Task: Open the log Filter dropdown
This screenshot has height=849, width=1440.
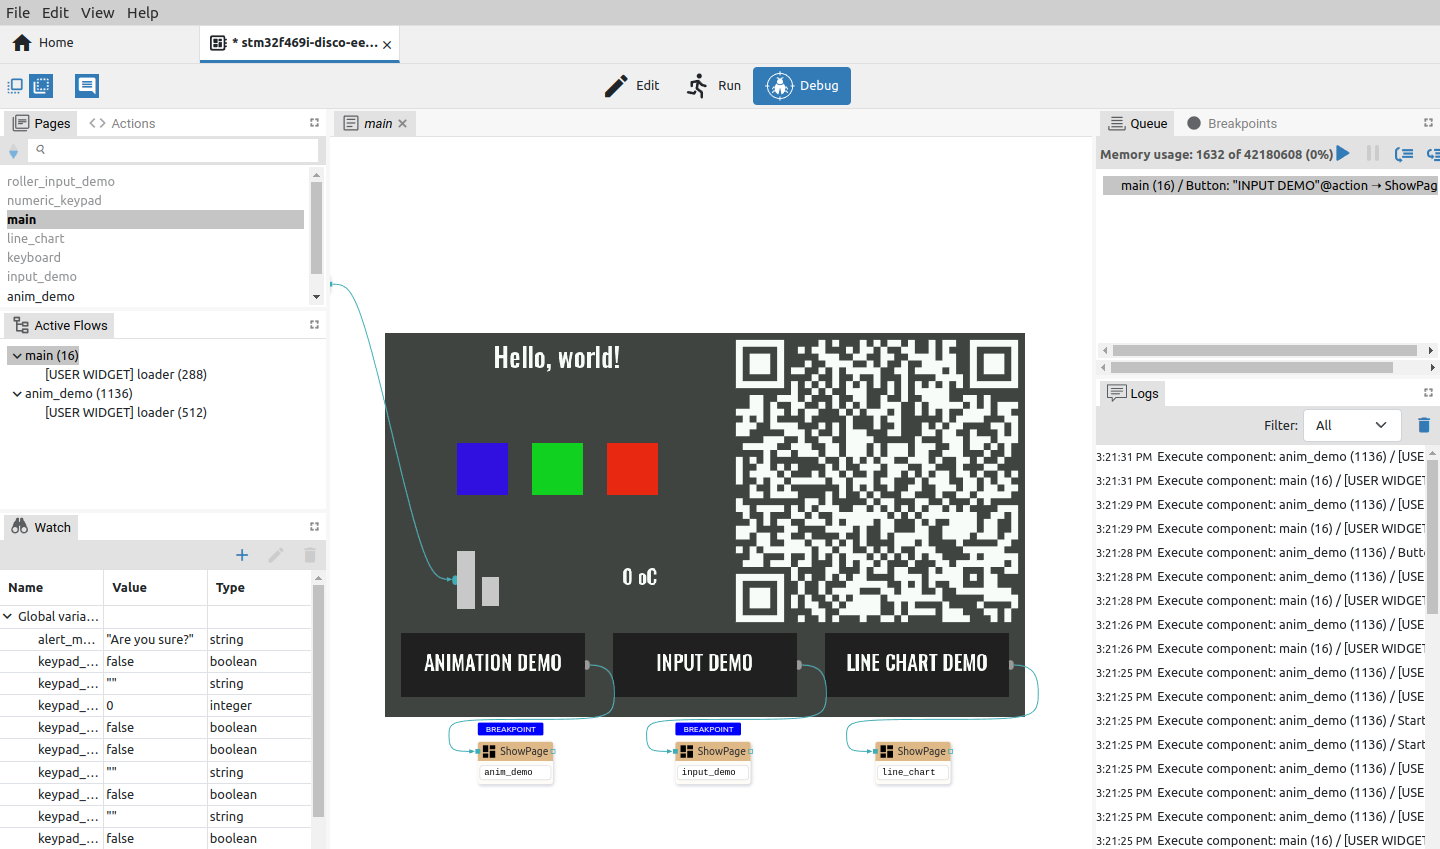Action: 1352,425
